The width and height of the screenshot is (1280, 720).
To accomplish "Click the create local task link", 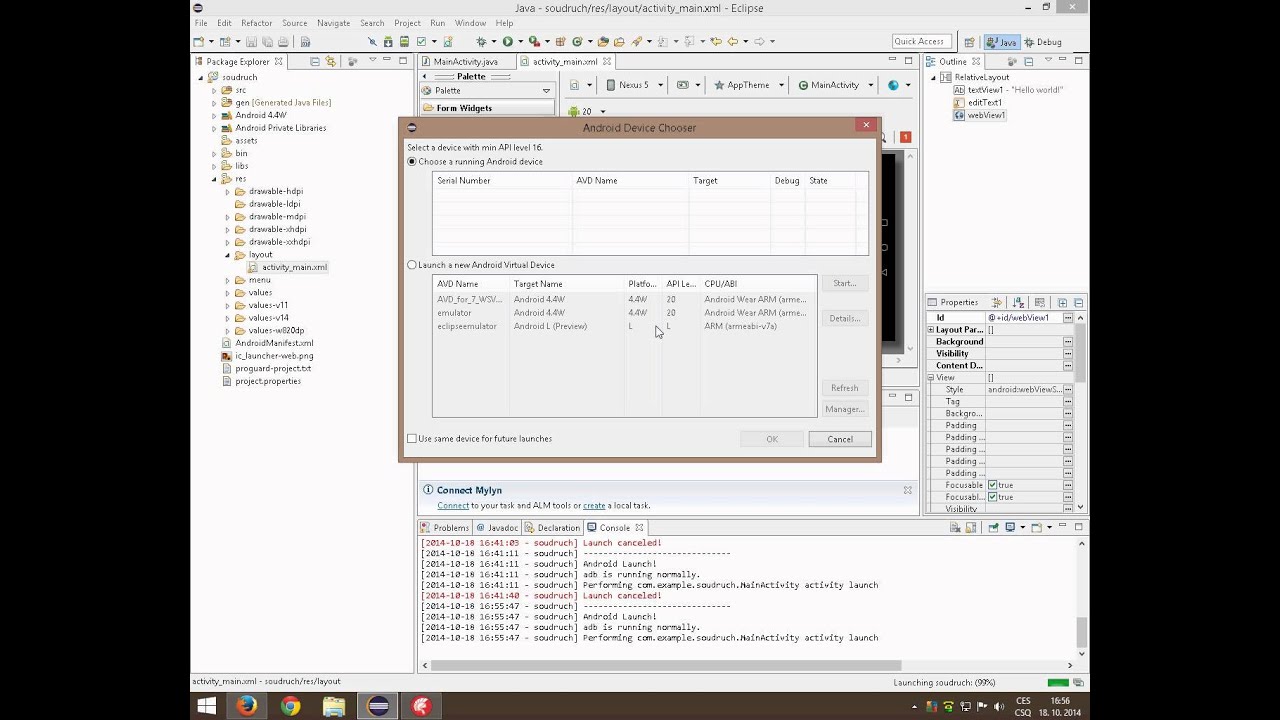I will [x=594, y=506].
